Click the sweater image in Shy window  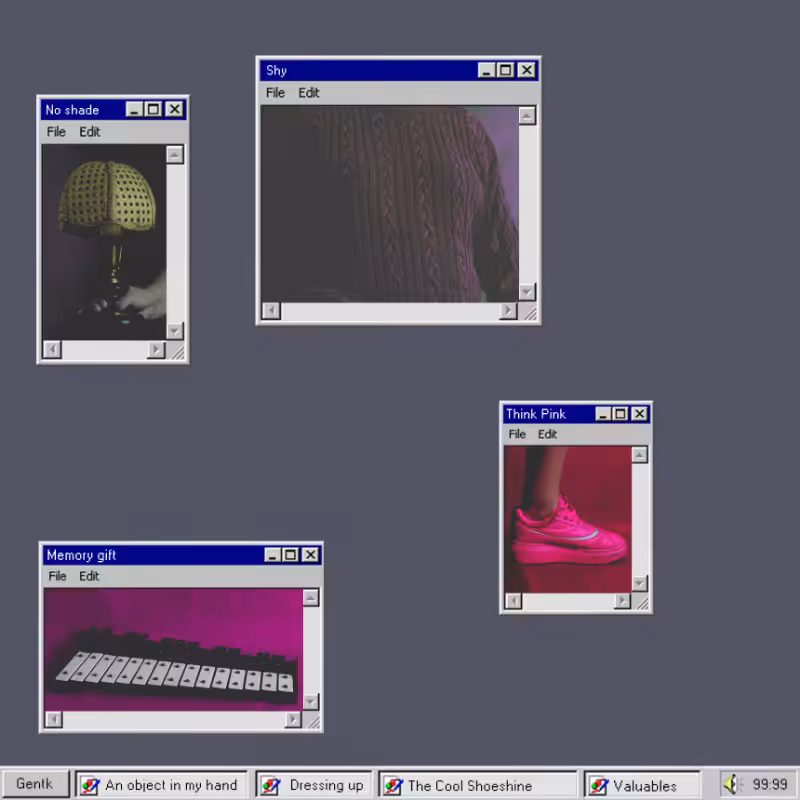(390, 204)
